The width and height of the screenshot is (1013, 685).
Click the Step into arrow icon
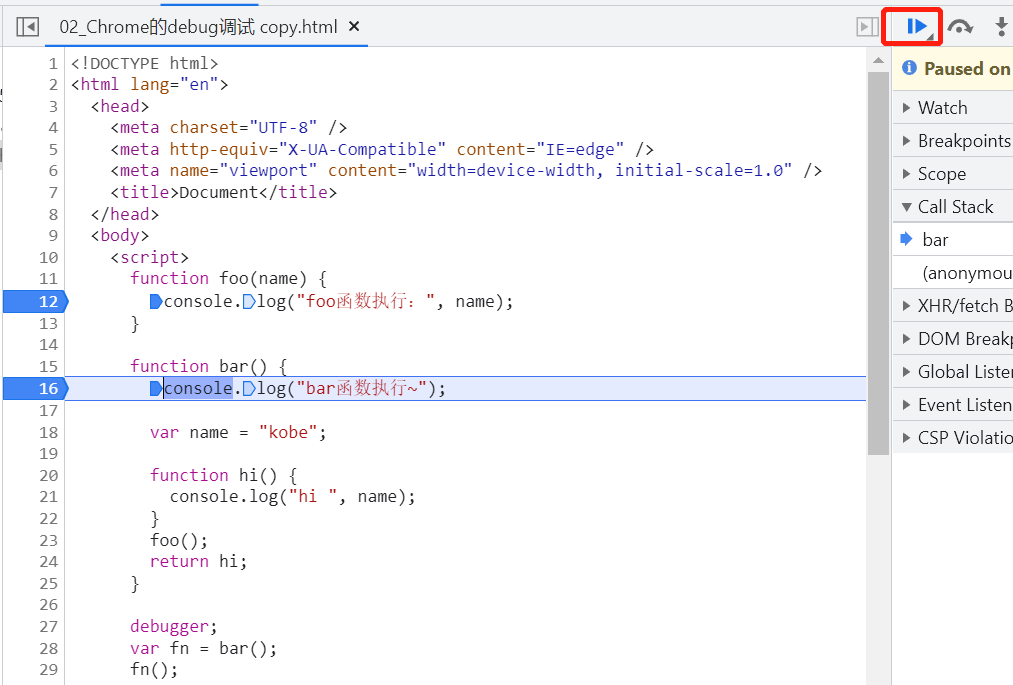point(1000,27)
